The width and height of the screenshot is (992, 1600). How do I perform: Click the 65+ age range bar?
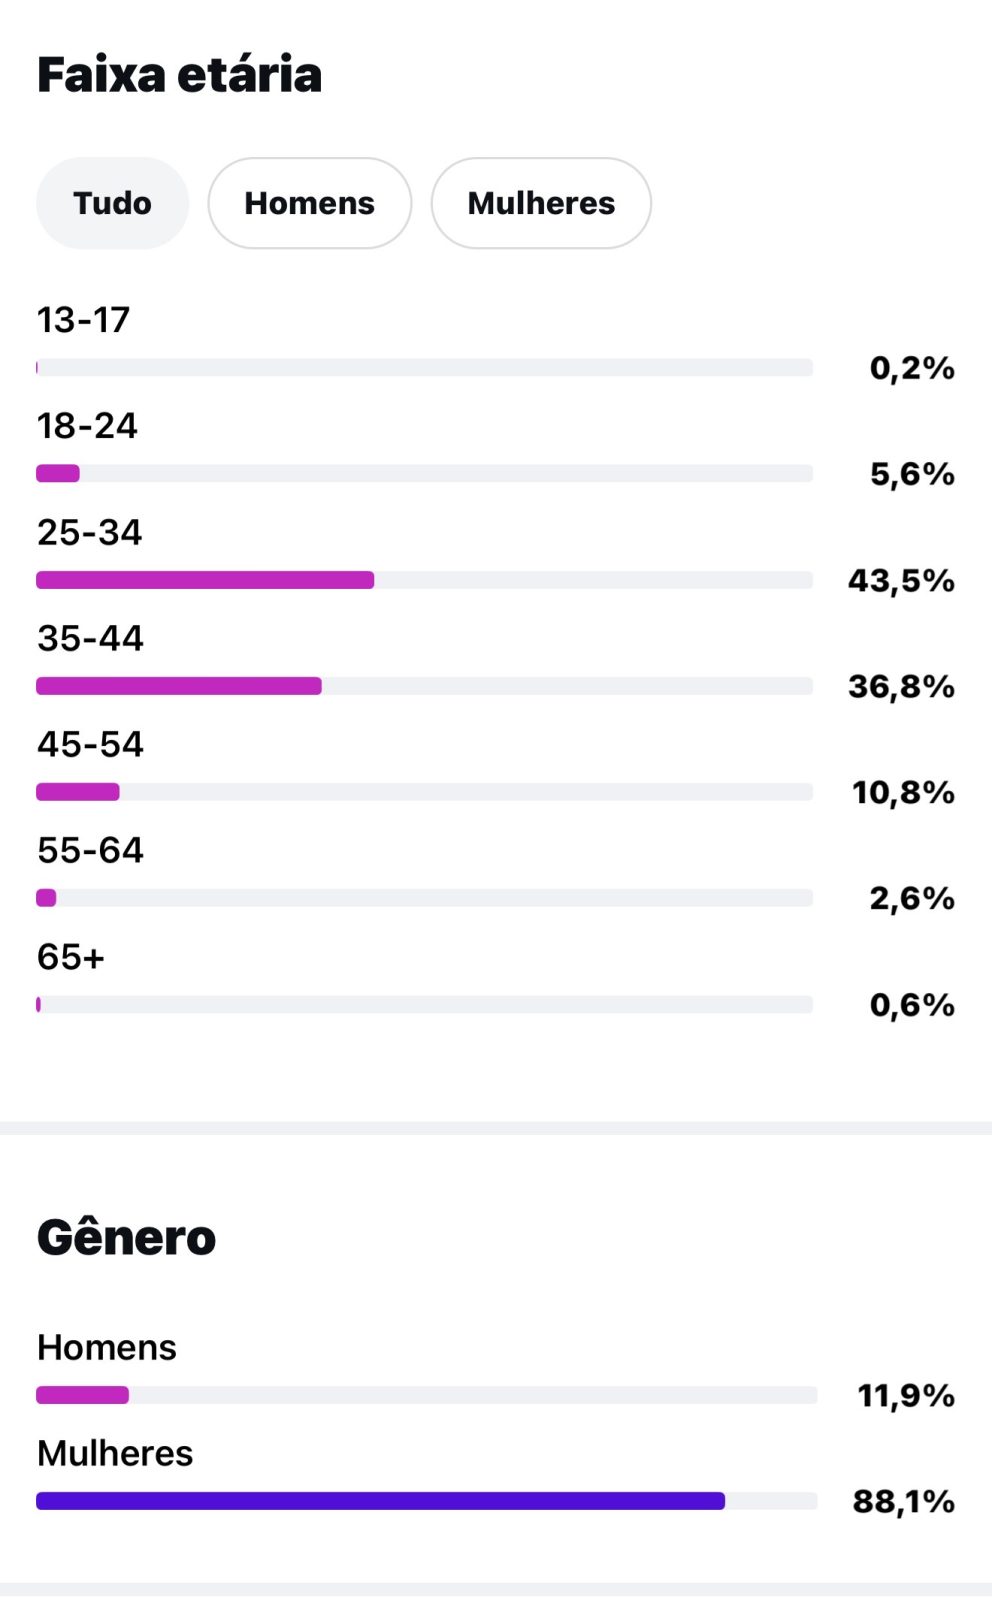pos(424,1004)
